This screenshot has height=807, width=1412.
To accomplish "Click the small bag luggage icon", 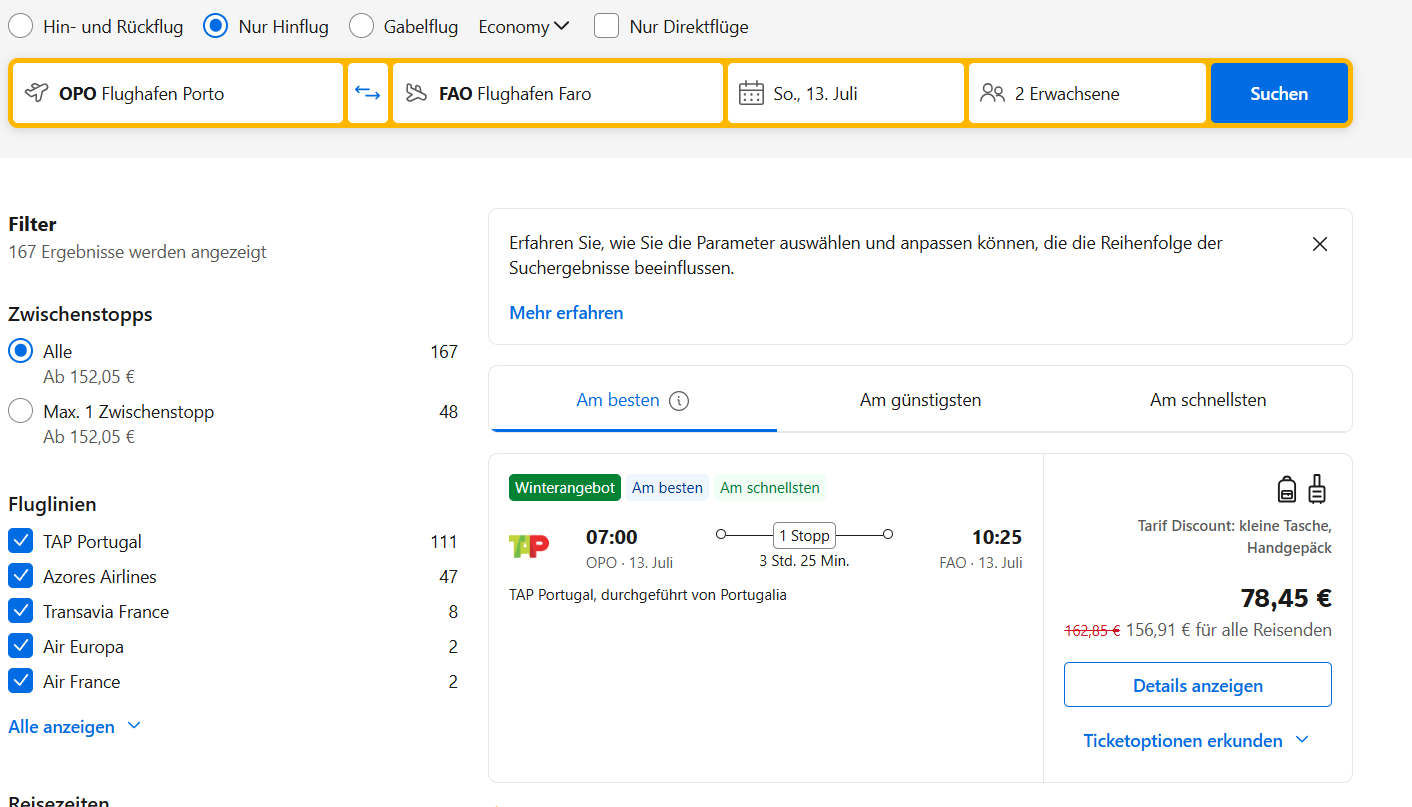I will click(1287, 489).
